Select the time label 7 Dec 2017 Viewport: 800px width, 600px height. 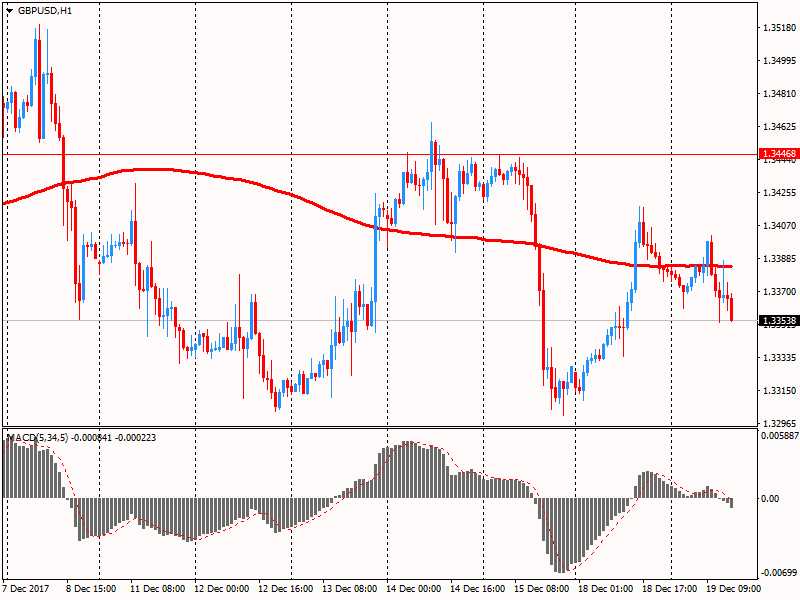coord(26,588)
